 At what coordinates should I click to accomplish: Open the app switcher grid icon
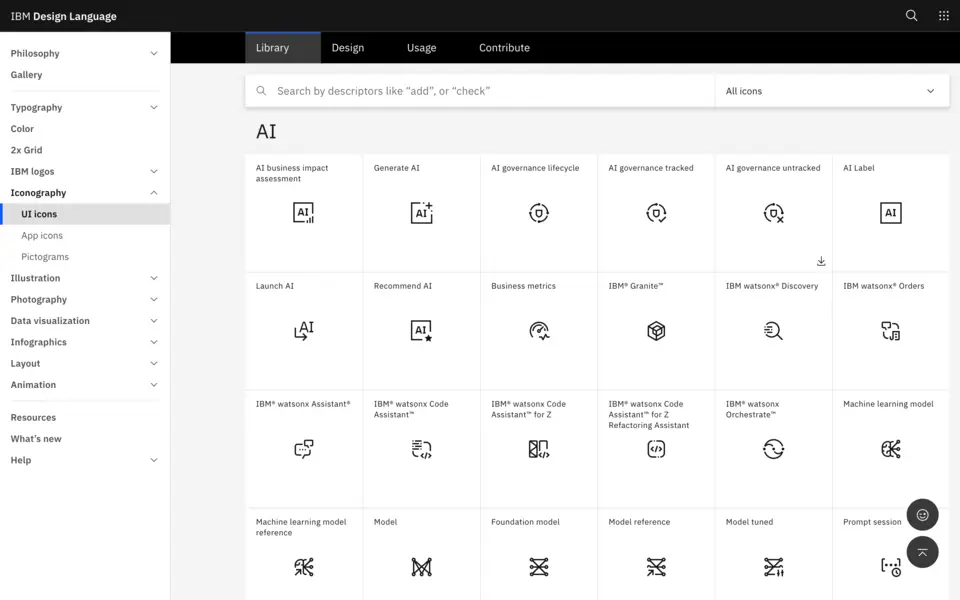pos(943,16)
